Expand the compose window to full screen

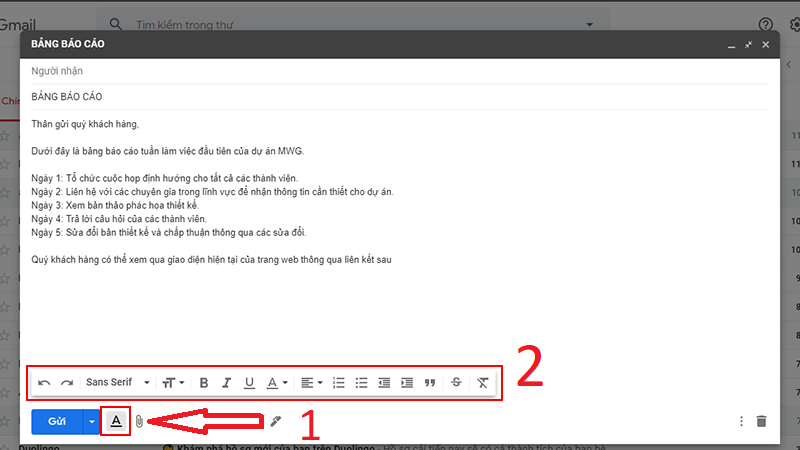748,44
